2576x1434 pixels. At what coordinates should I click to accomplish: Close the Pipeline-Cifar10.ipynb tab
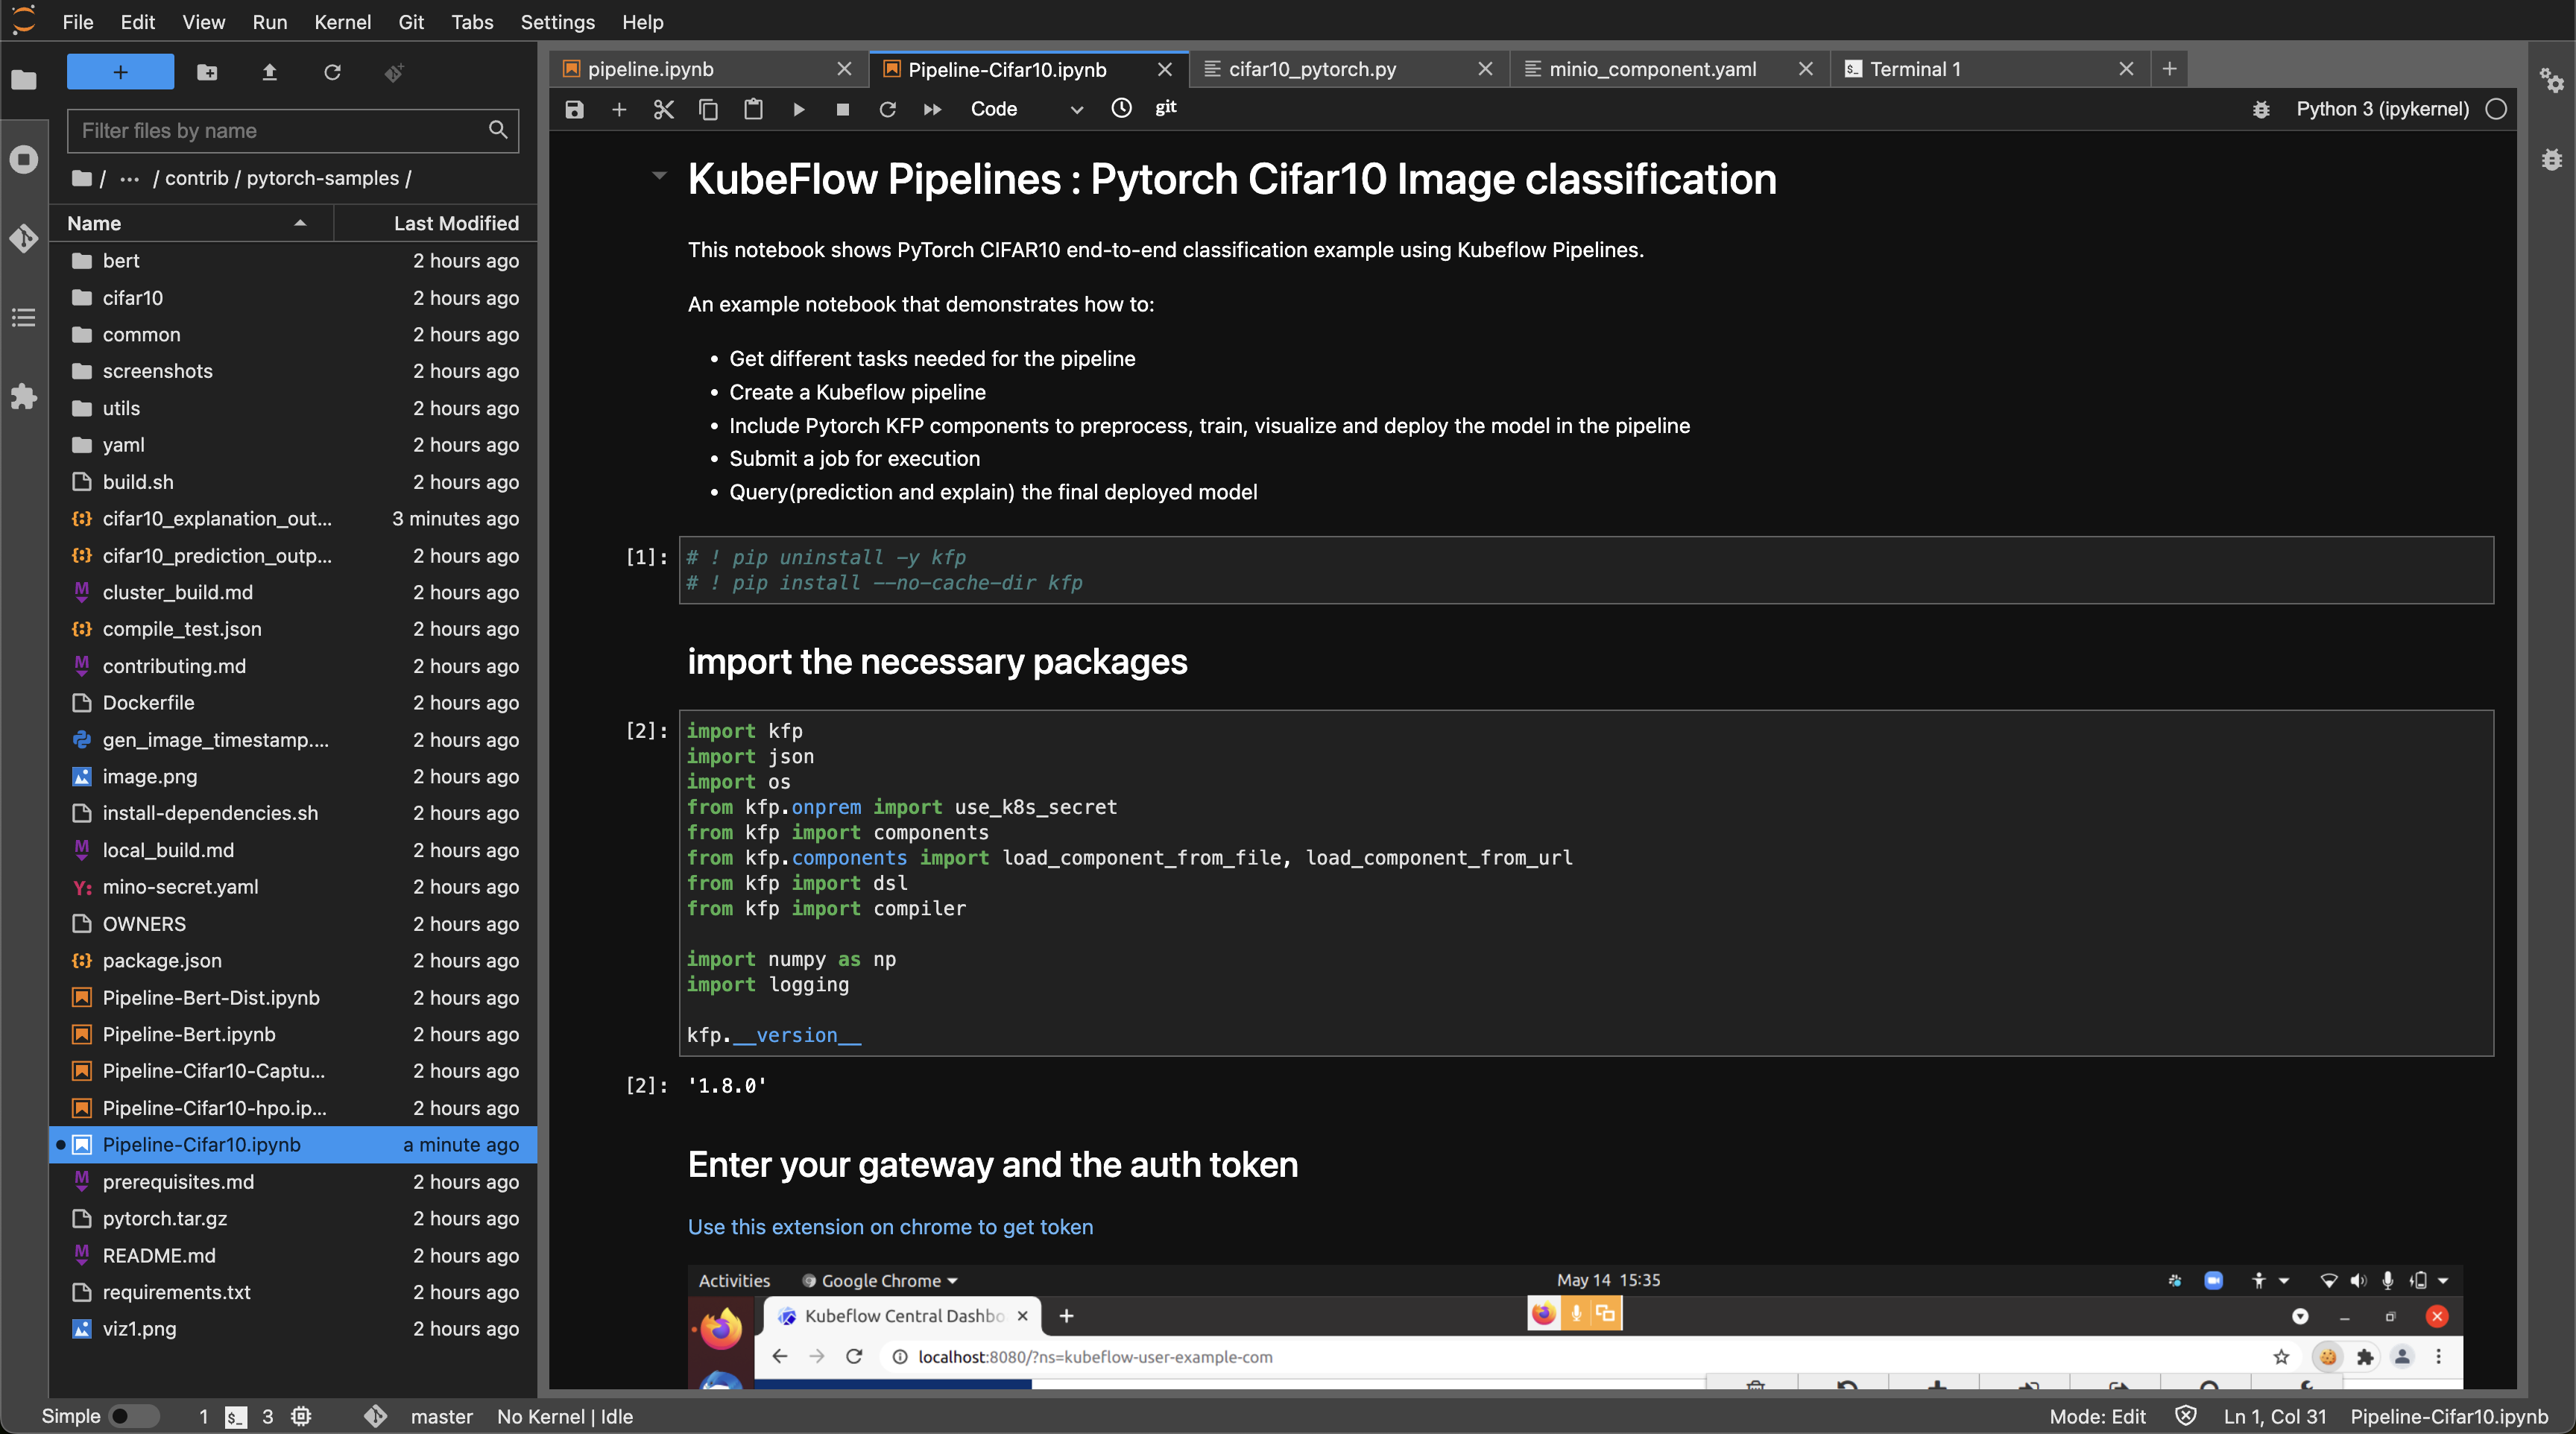[1164, 69]
